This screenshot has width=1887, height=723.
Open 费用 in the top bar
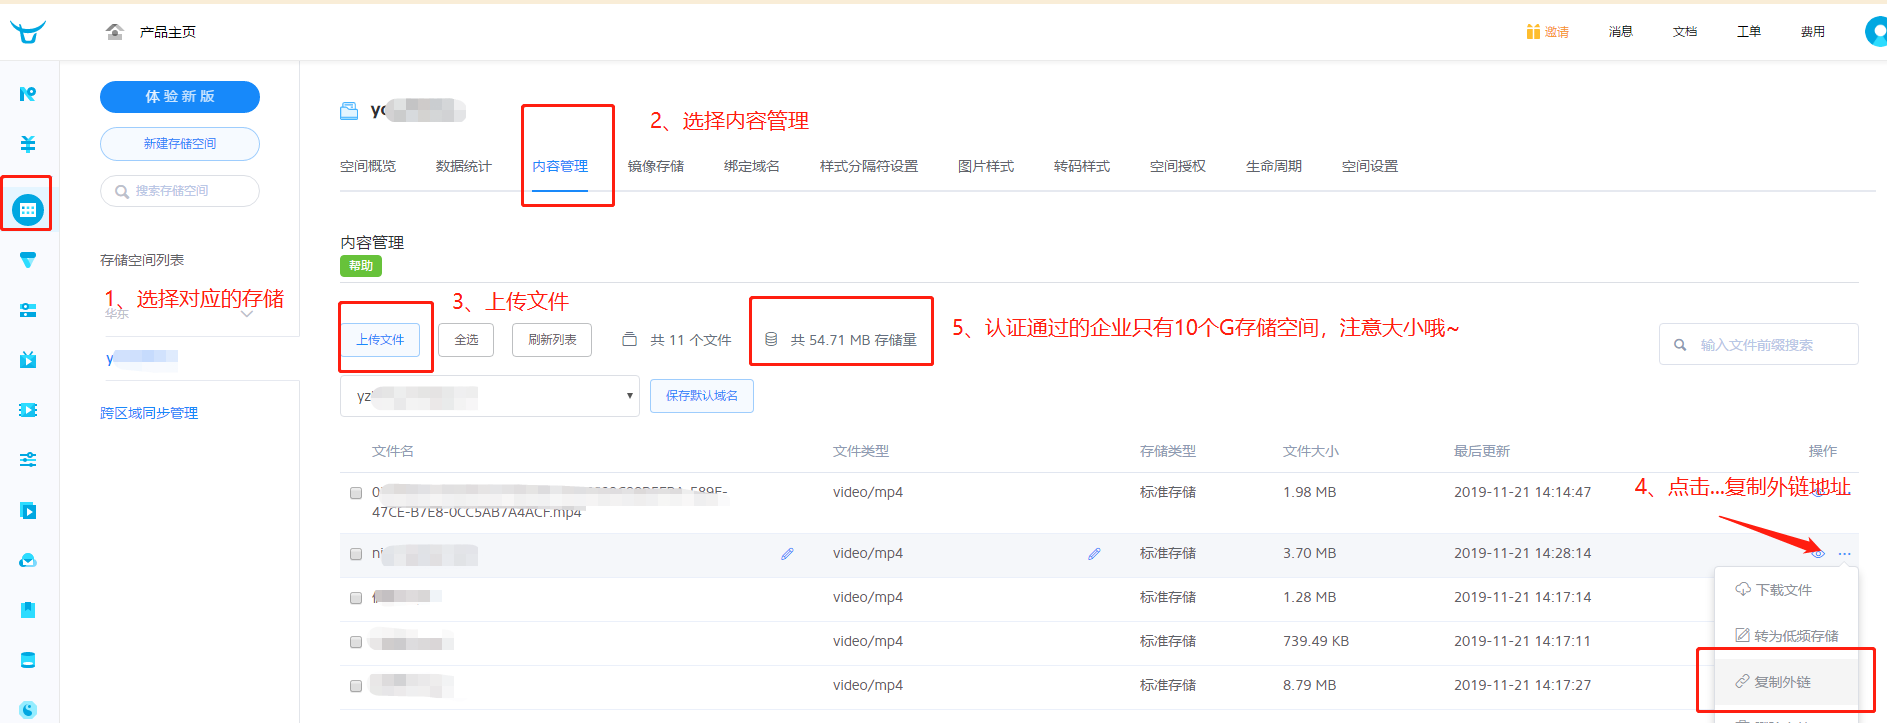tap(1813, 32)
